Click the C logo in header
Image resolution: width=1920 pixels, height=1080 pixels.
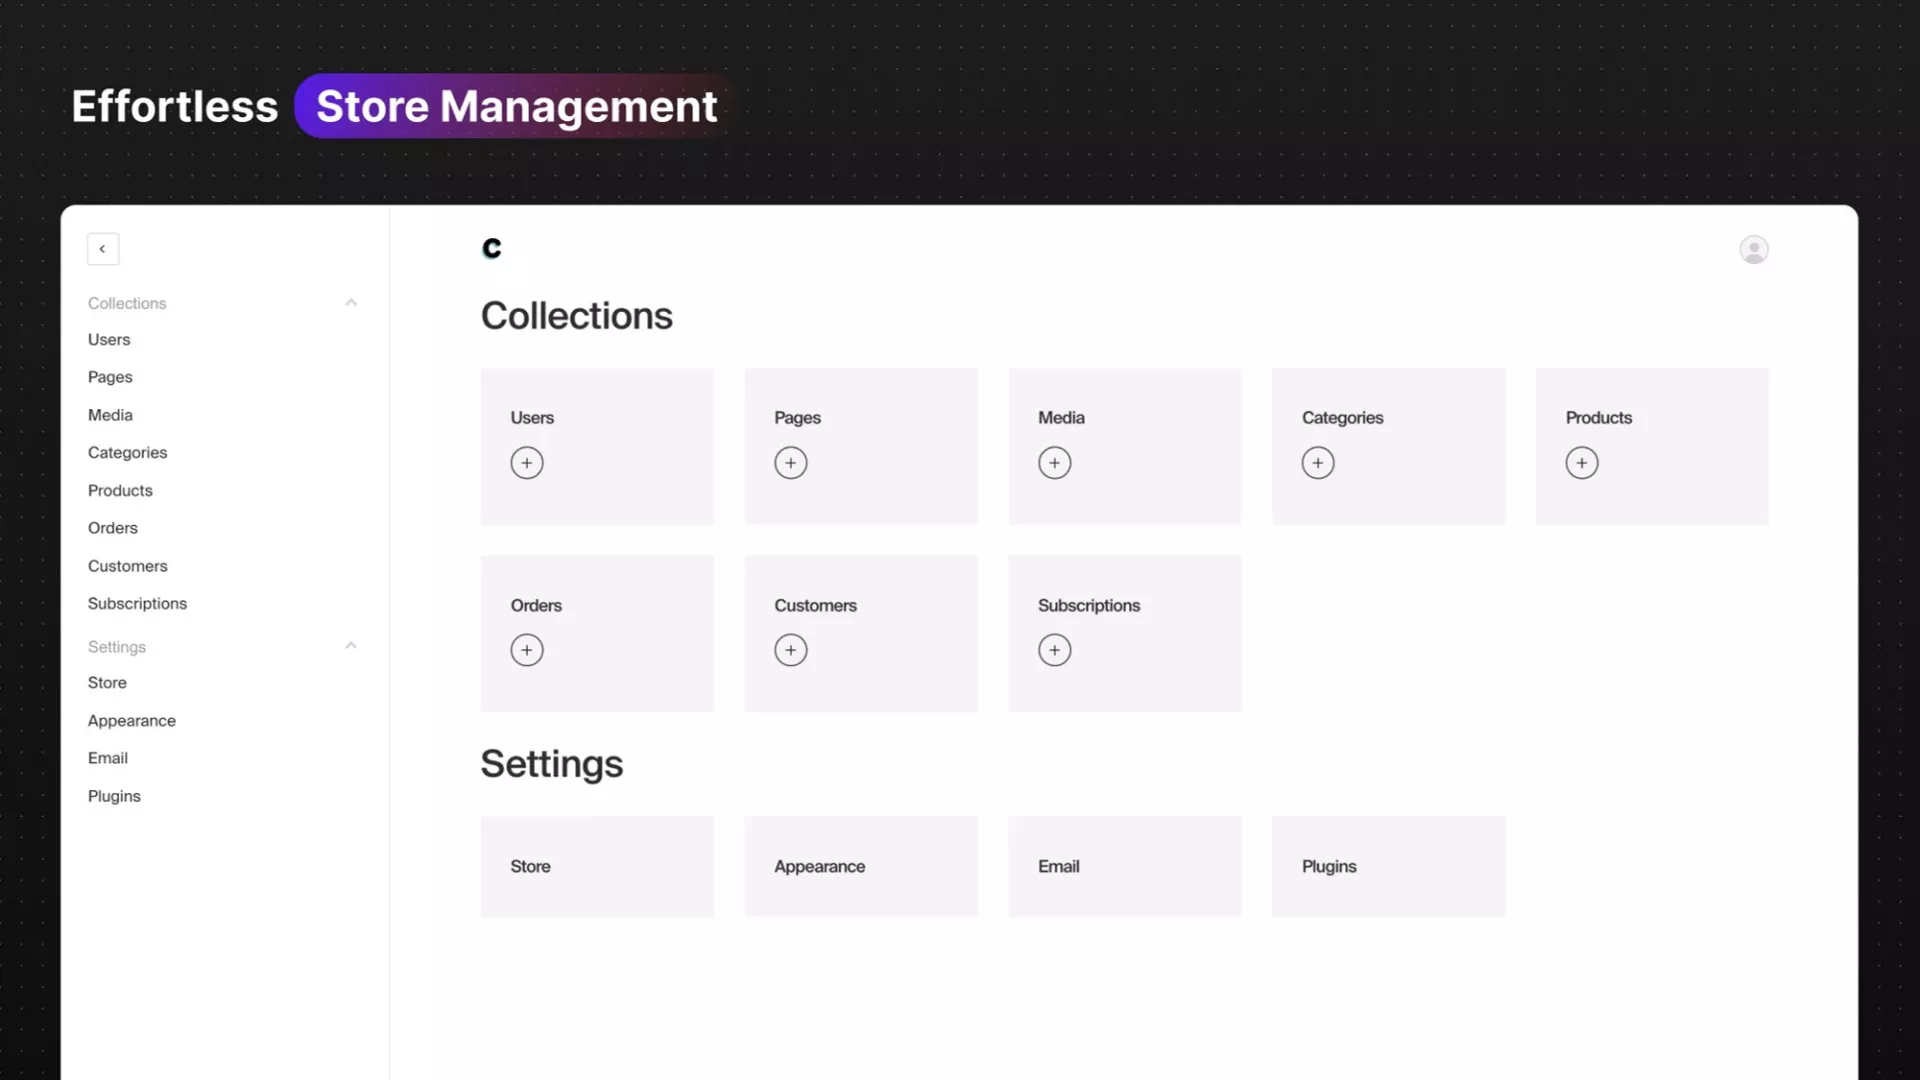tap(491, 248)
